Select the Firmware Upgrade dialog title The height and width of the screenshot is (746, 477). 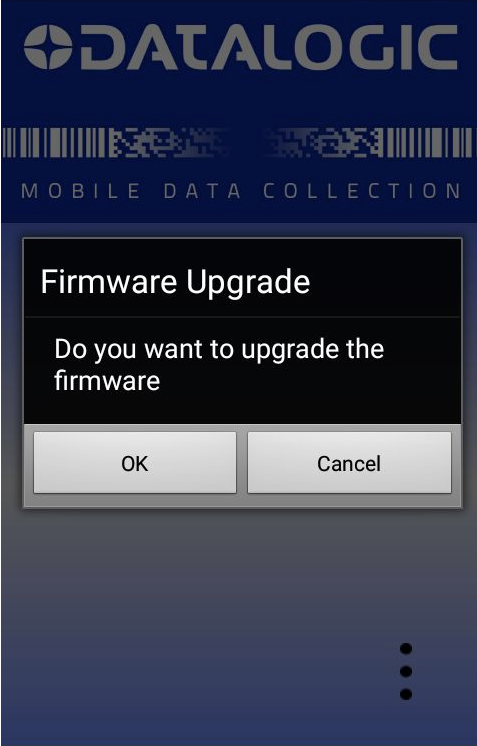[x=175, y=282]
